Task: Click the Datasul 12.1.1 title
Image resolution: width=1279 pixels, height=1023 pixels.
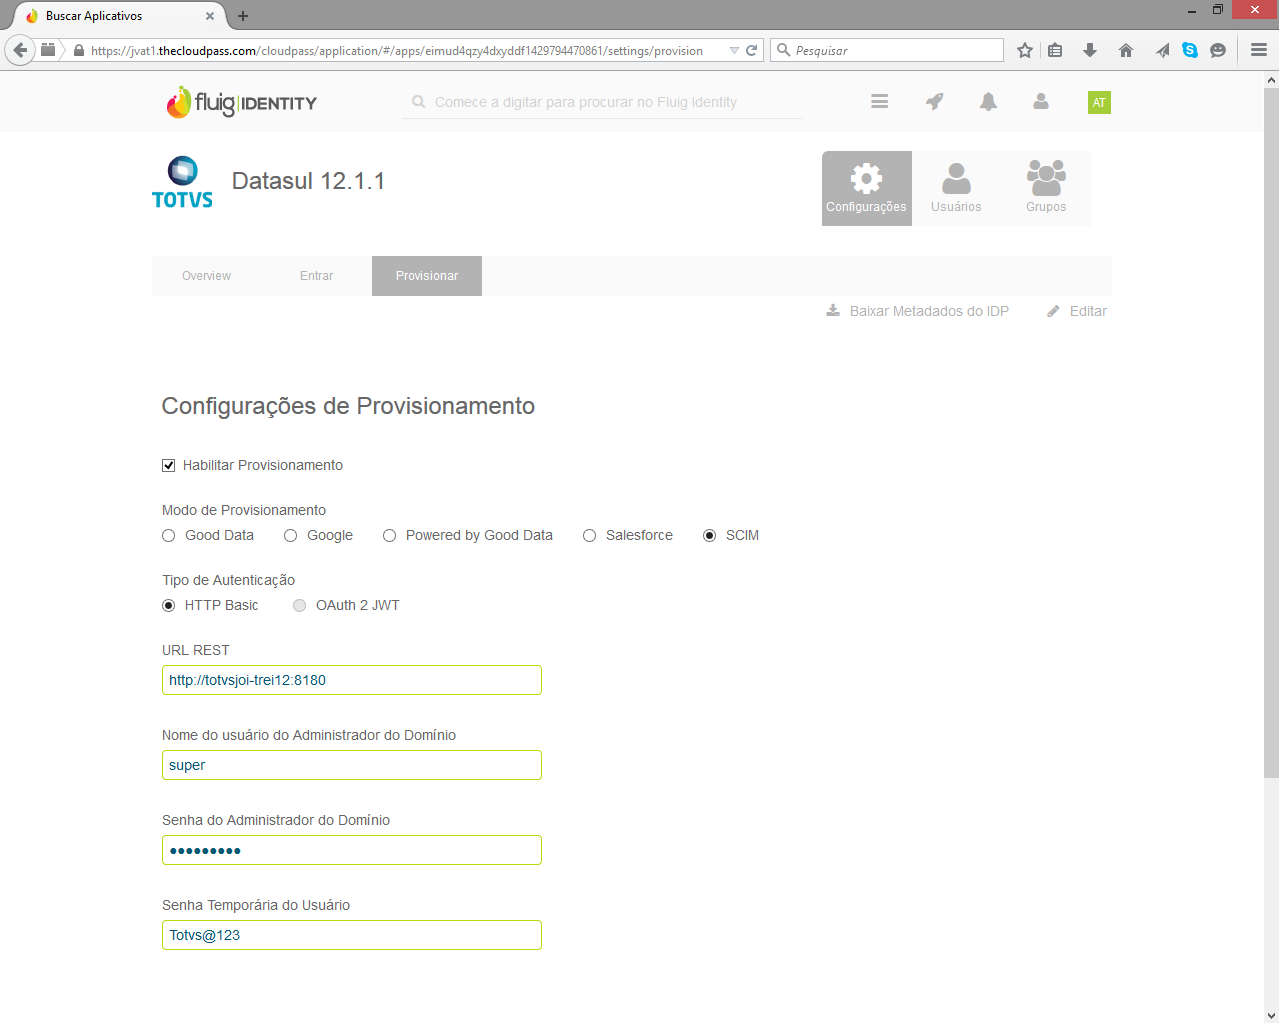Action: tap(308, 181)
